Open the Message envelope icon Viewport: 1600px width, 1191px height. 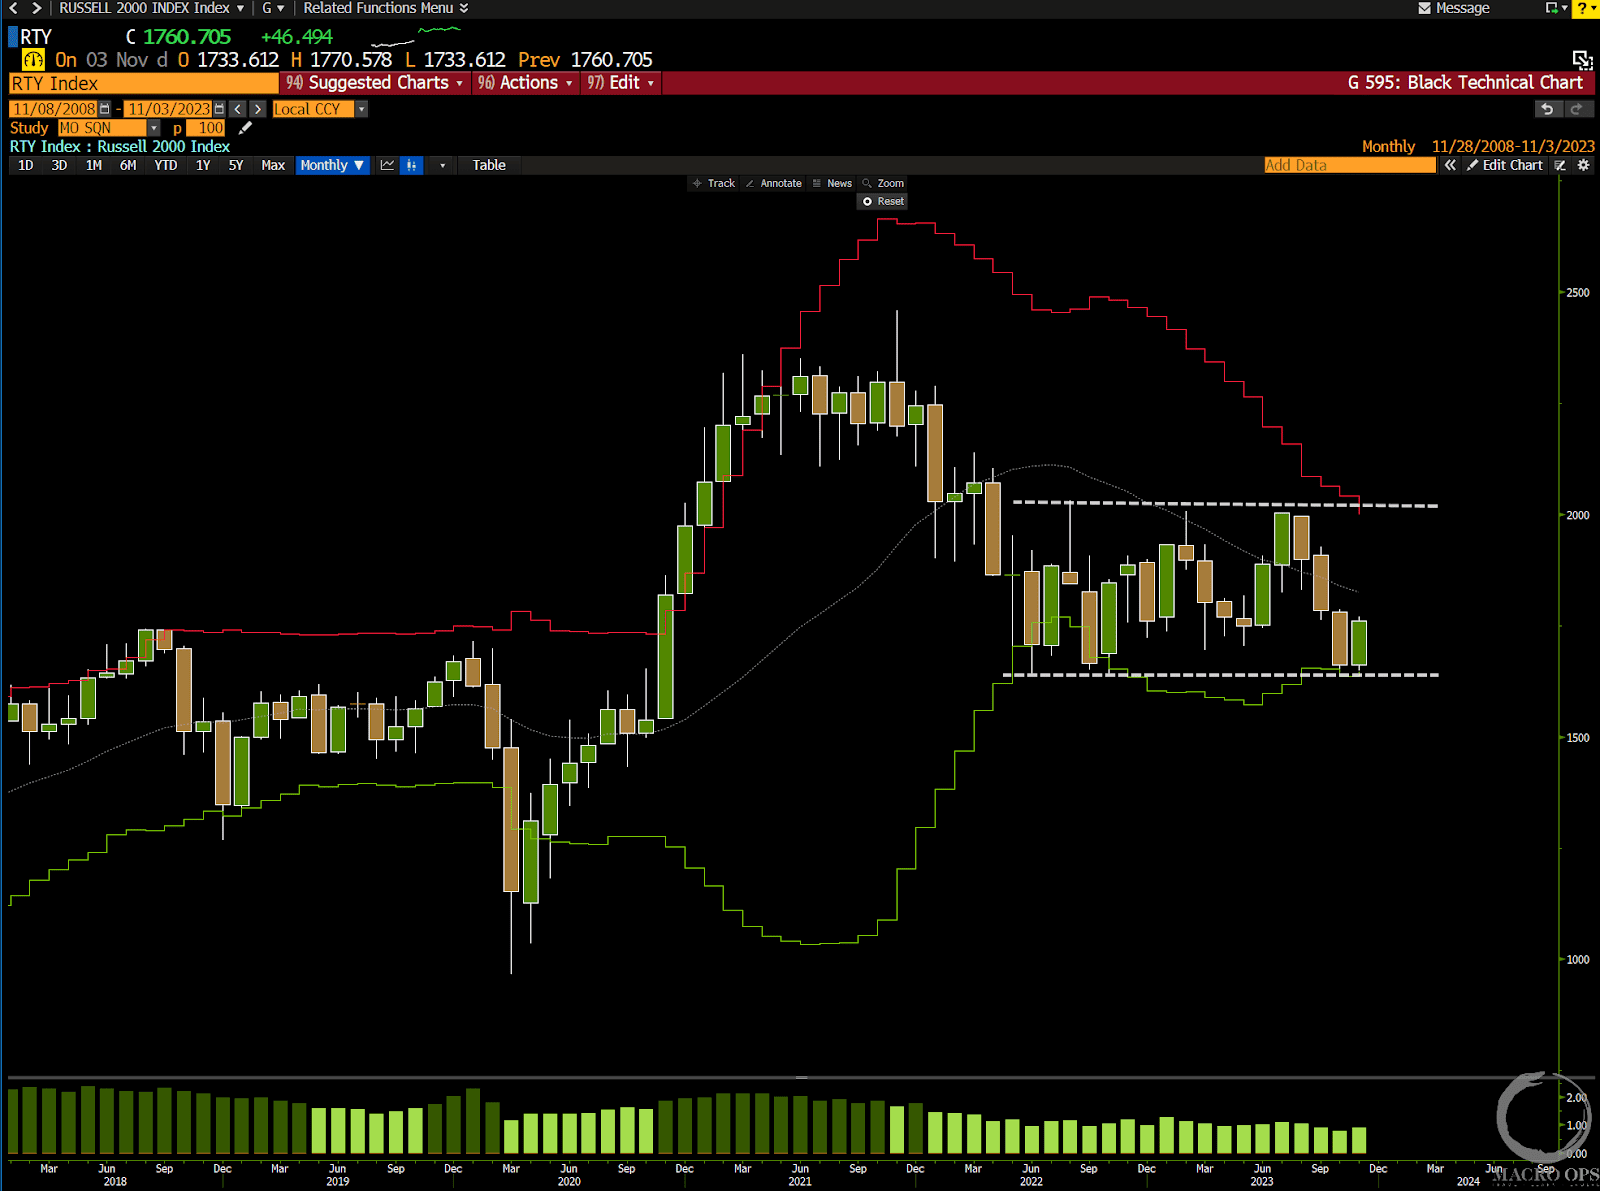[1424, 8]
